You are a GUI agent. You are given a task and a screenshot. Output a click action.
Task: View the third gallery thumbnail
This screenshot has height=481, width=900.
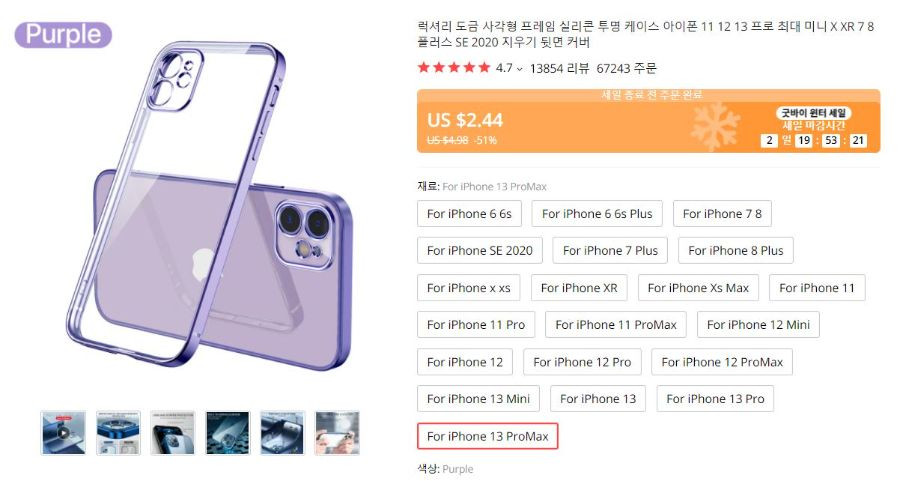(x=173, y=433)
